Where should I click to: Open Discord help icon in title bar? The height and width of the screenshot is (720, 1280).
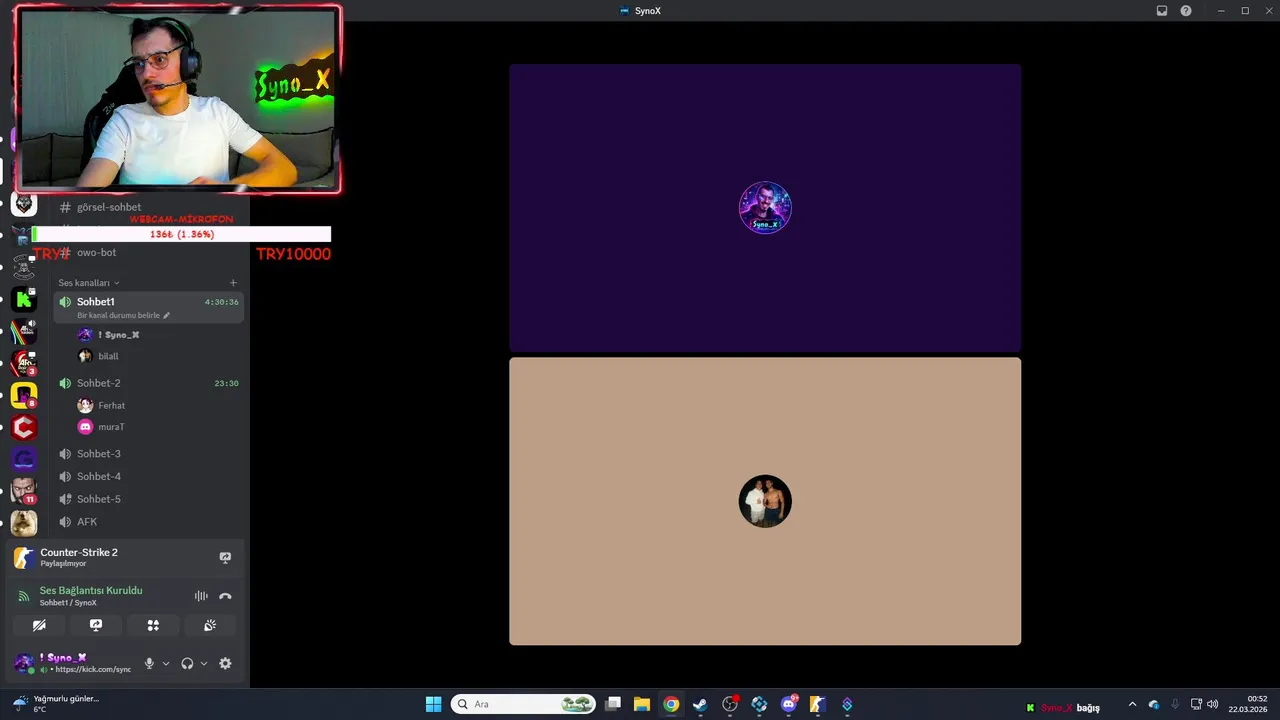point(1186,11)
